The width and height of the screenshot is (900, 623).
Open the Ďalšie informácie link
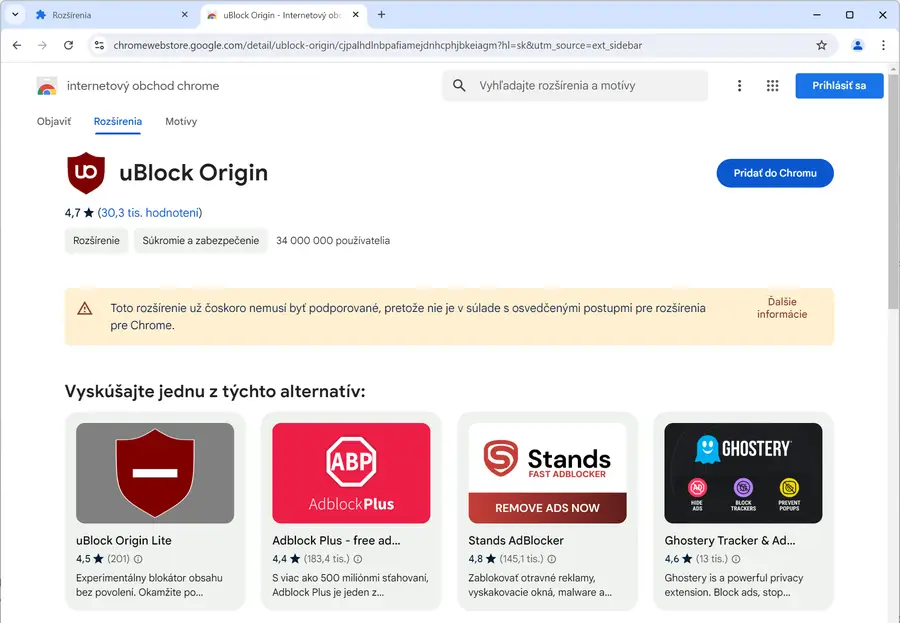782,308
